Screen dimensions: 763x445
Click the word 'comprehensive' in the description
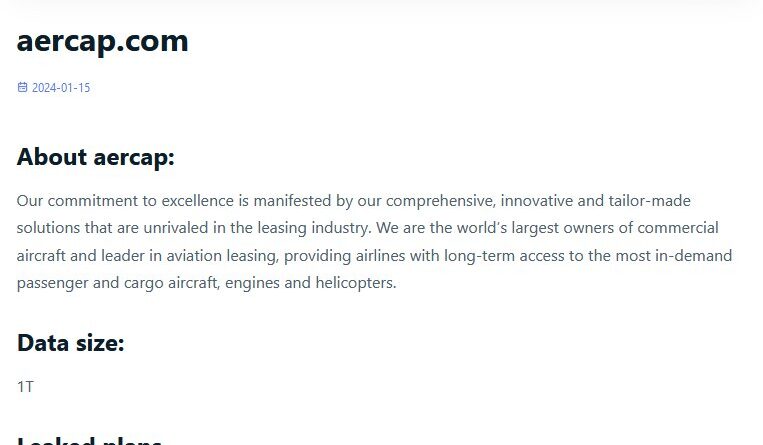(x=440, y=201)
